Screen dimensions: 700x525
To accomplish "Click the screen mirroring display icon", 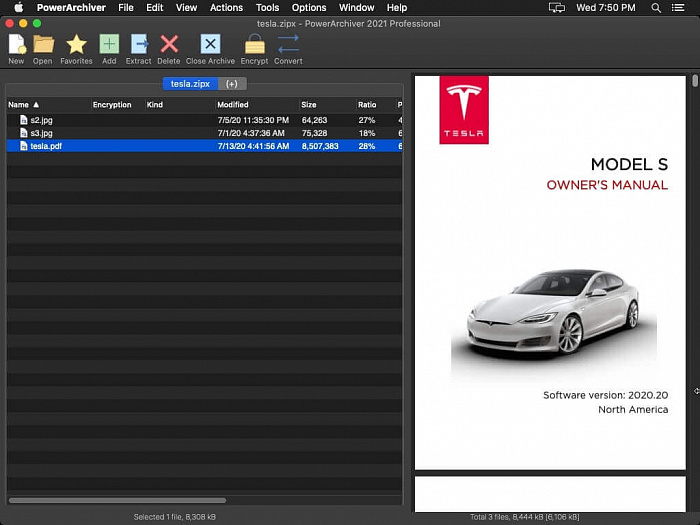I will tap(557, 8).
